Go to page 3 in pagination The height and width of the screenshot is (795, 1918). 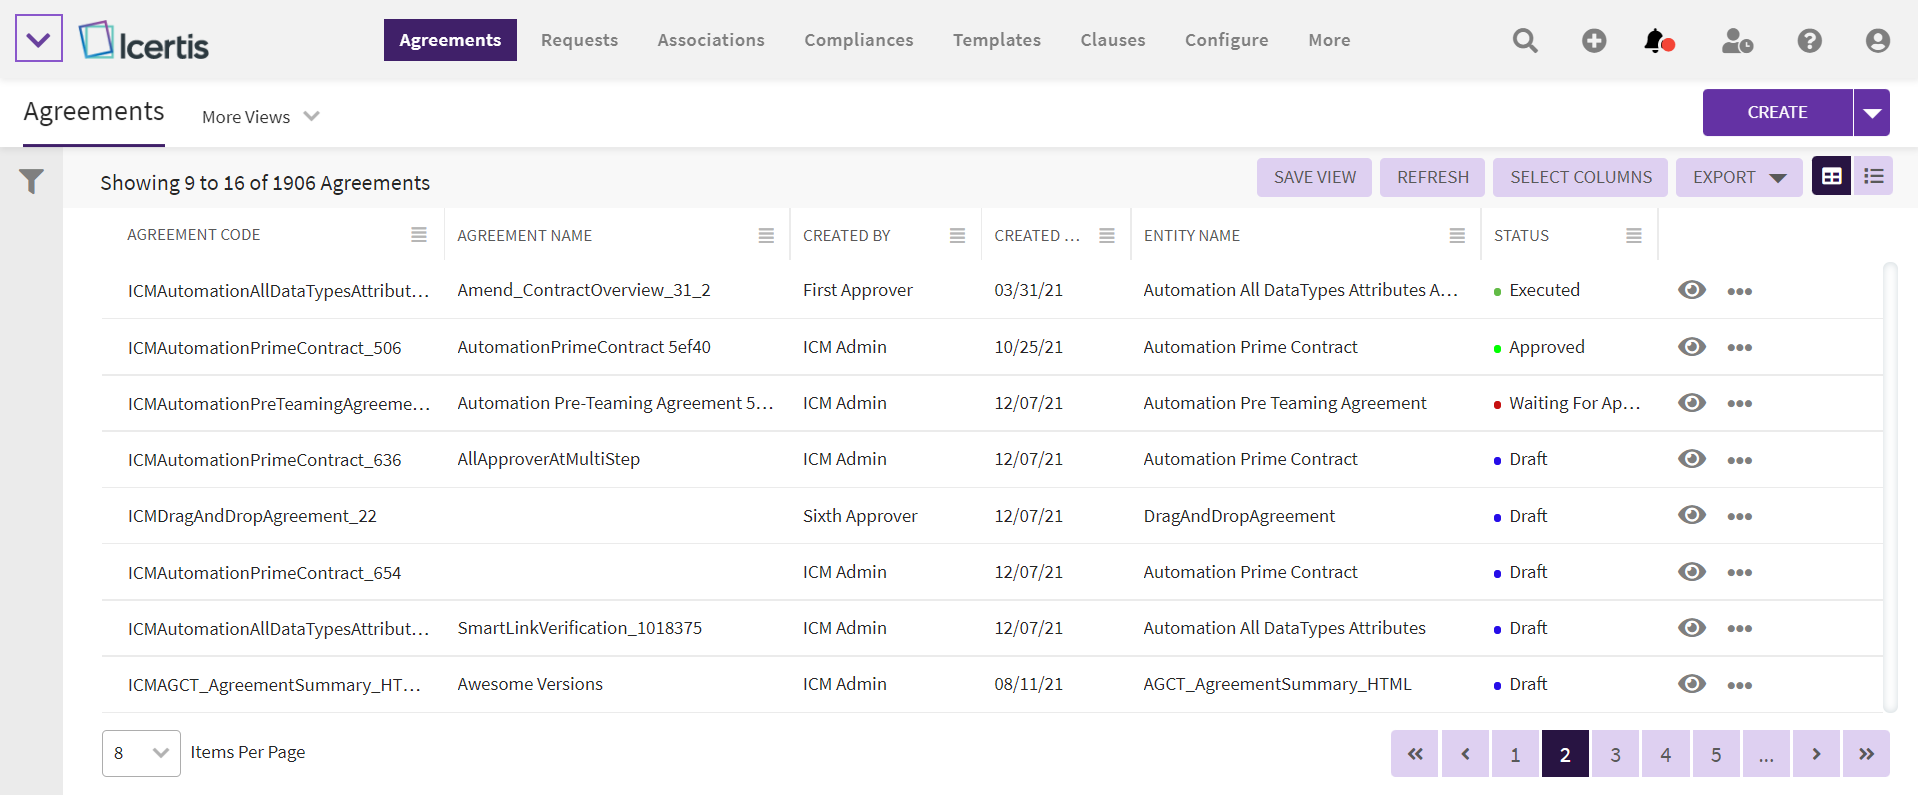pyautogui.click(x=1615, y=754)
